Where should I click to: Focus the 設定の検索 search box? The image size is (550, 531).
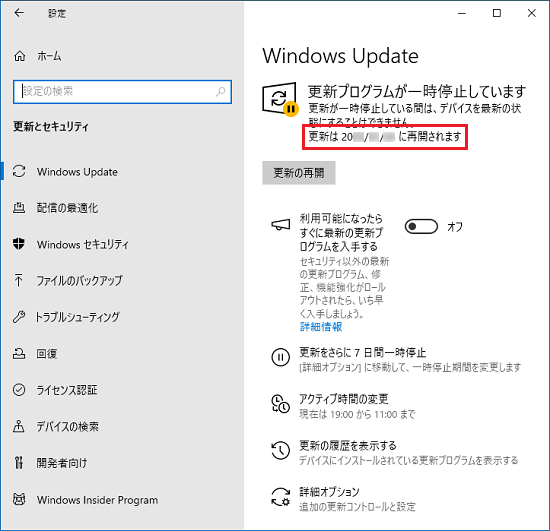(122, 92)
